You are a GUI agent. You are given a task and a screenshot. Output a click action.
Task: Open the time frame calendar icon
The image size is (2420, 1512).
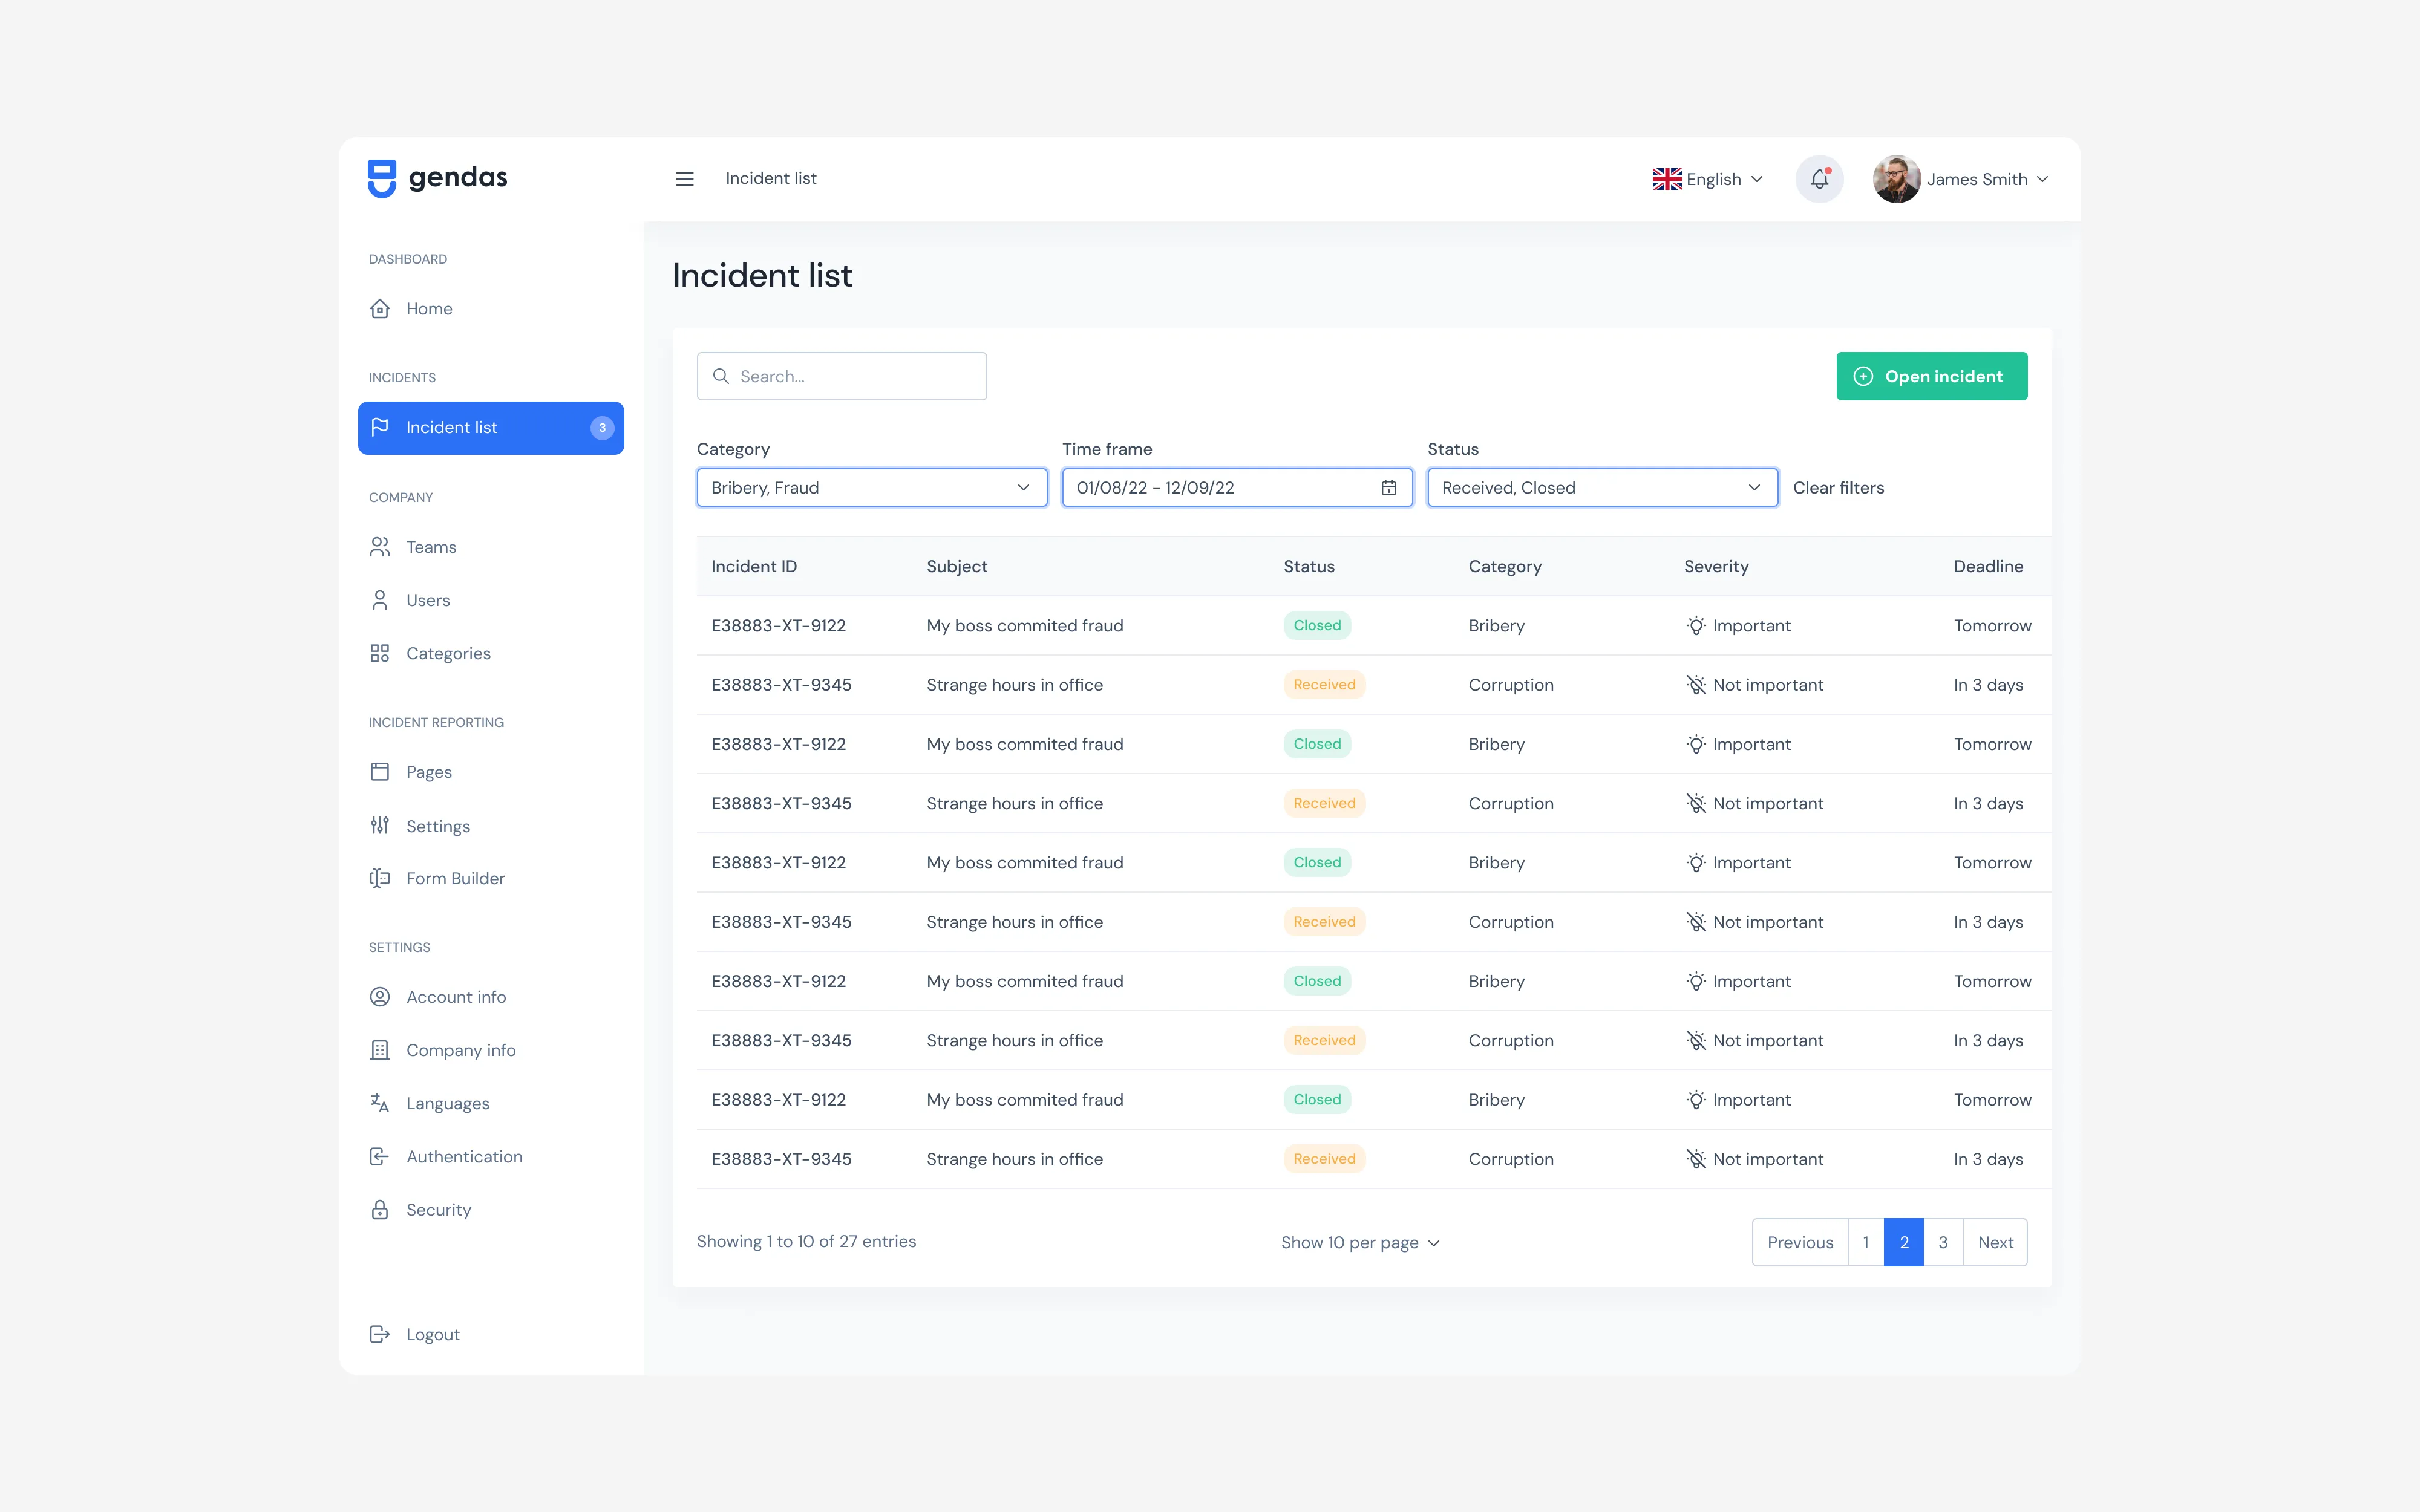[x=1389, y=488]
